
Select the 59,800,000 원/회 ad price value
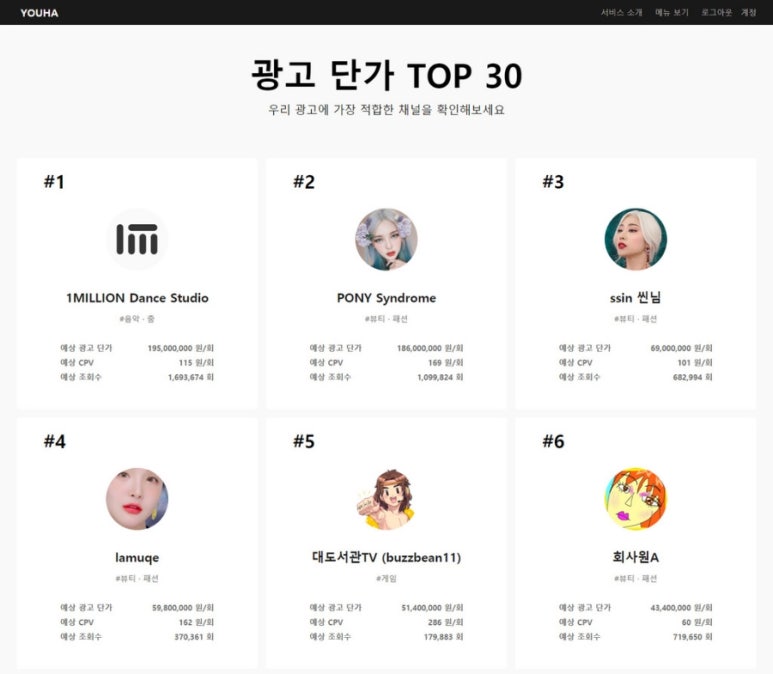183,608
